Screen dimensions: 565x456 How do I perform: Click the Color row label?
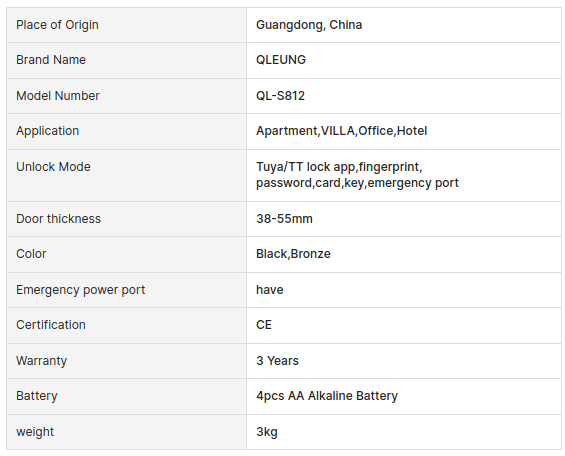coord(31,254)
